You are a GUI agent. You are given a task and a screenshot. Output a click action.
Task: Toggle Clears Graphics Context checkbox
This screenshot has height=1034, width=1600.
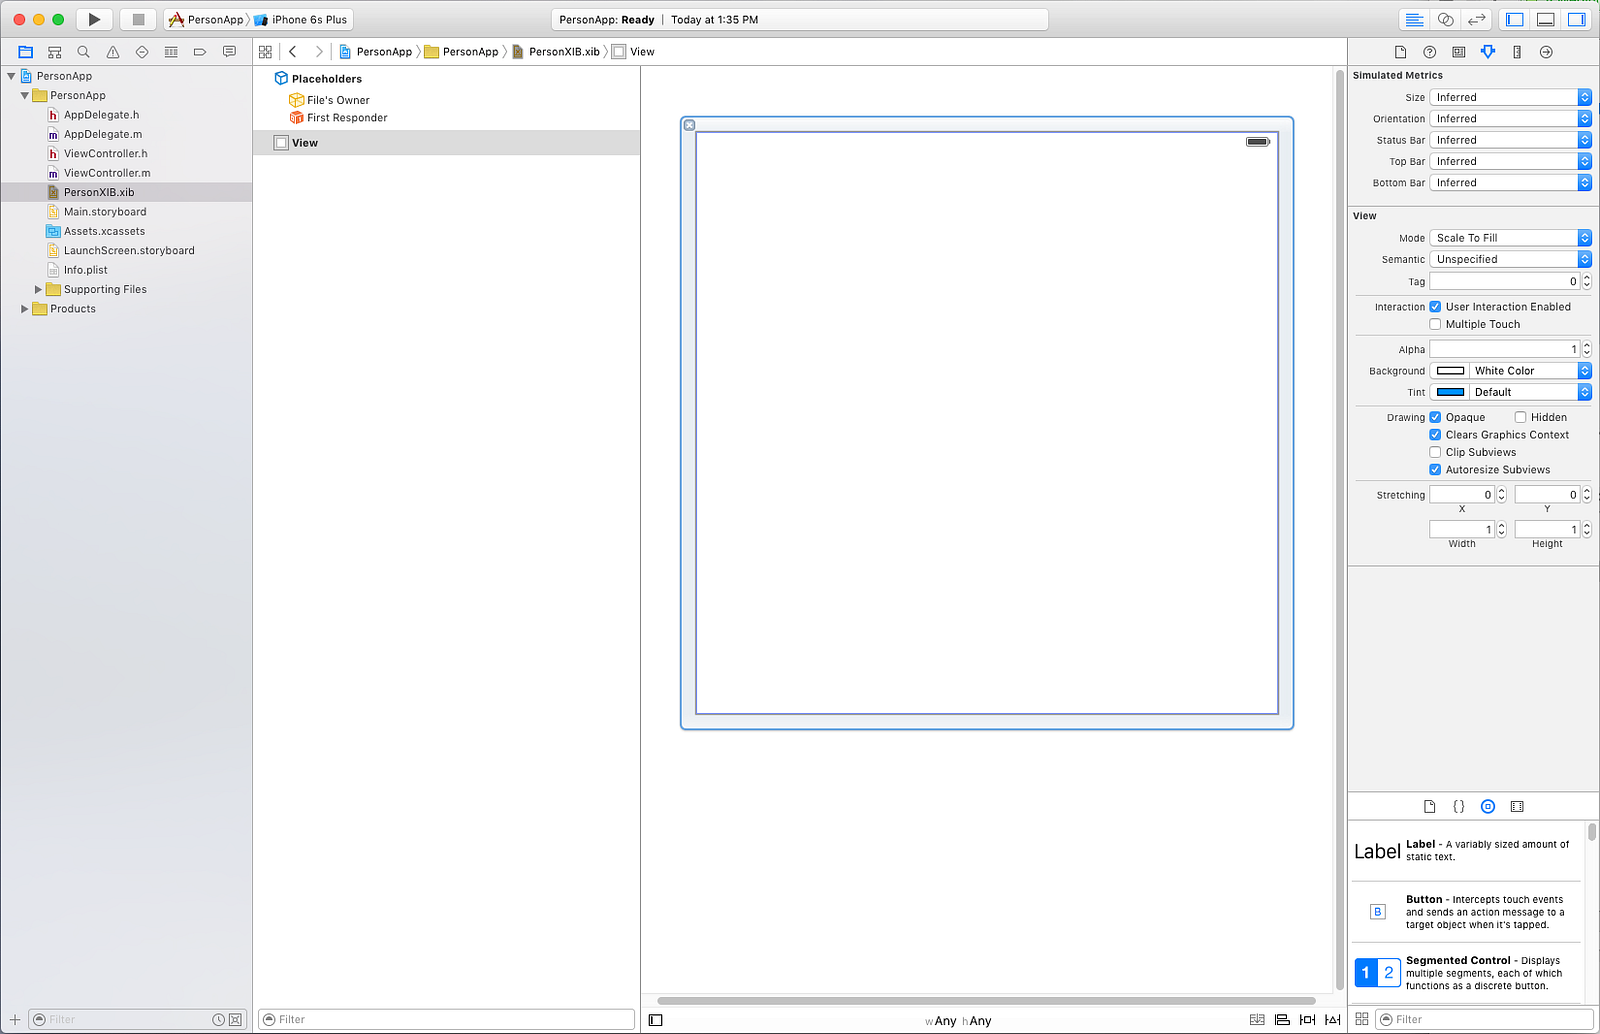1435,435
